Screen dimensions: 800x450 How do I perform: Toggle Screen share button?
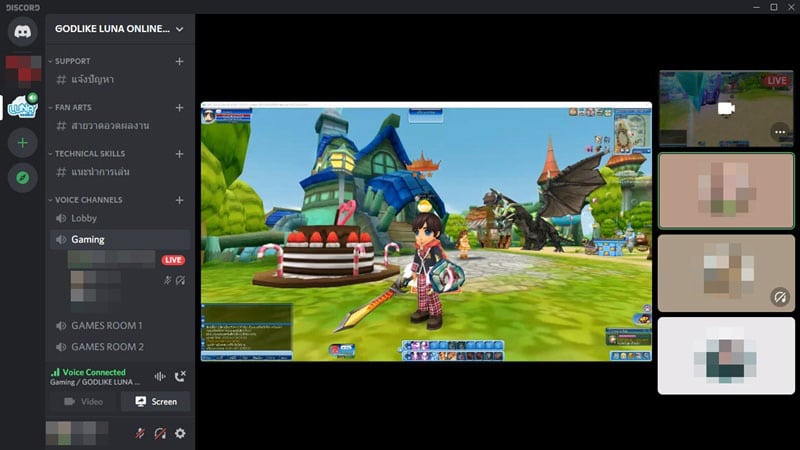[x=156, y=402]
